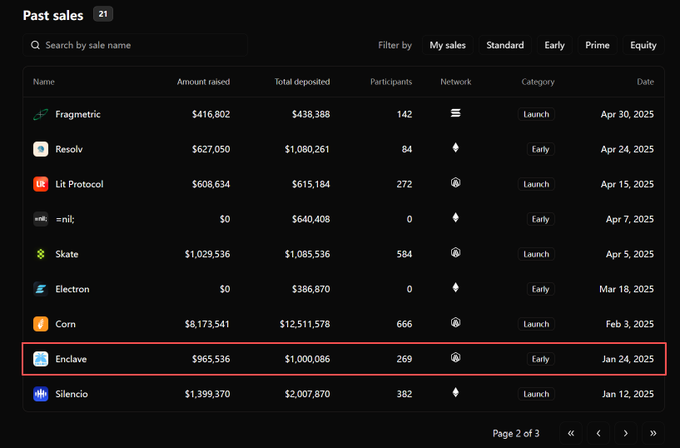Viewport: 680px width, 448px height.
Task: Click the Resolv project logo
Action: coord(40,149)
